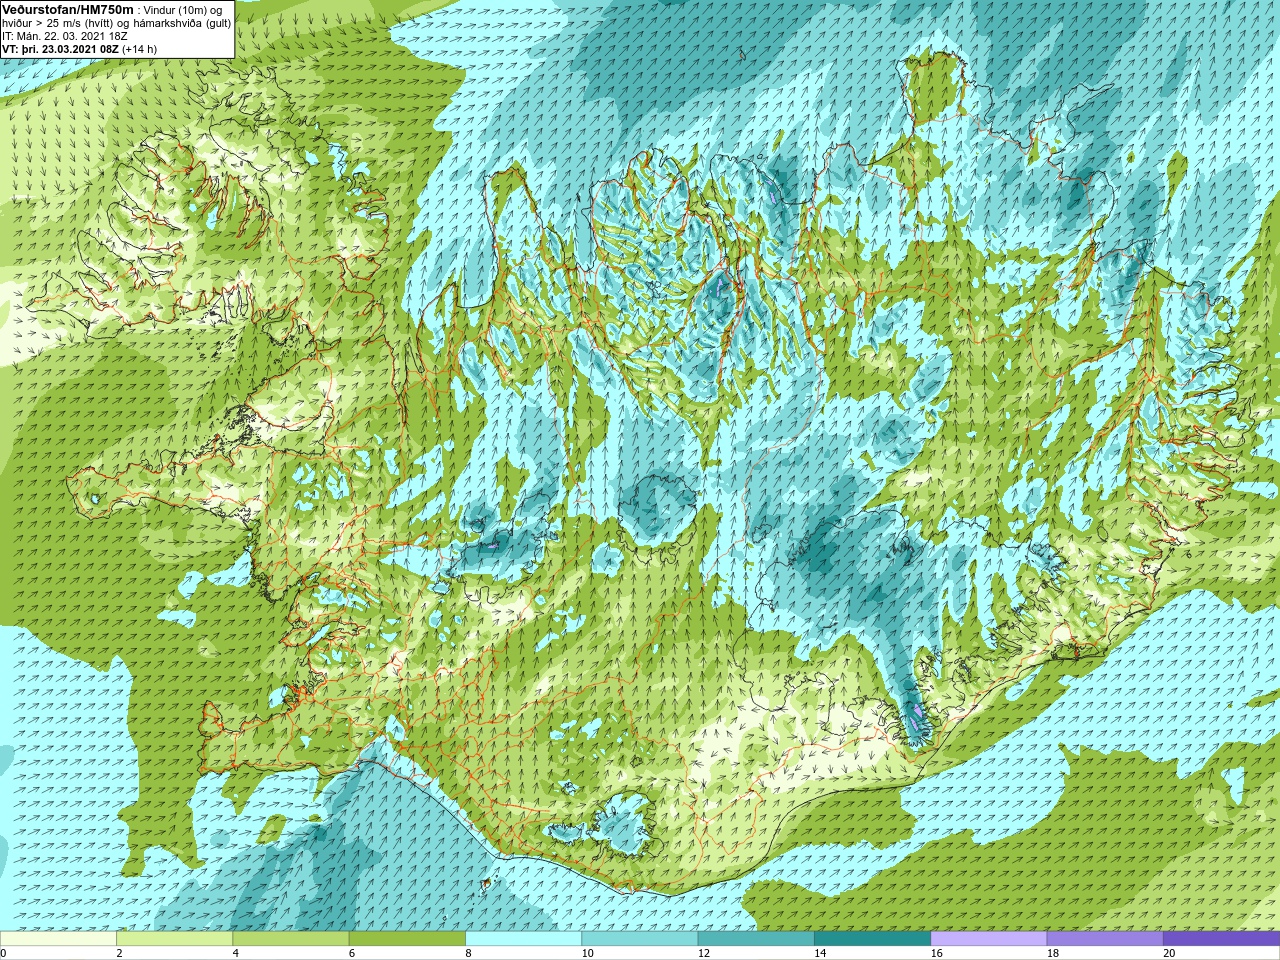The width and height of the screenshot is (1280, 960).
Task: Click the 2–4 m/s light green legend swatch
Action: [x=174, y=939]
